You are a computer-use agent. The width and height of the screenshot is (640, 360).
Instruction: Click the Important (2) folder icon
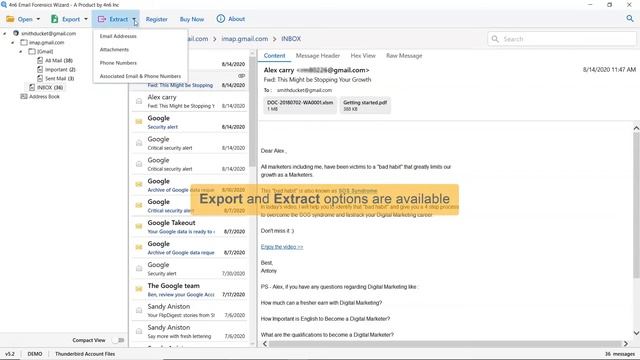tap(40, 69)
